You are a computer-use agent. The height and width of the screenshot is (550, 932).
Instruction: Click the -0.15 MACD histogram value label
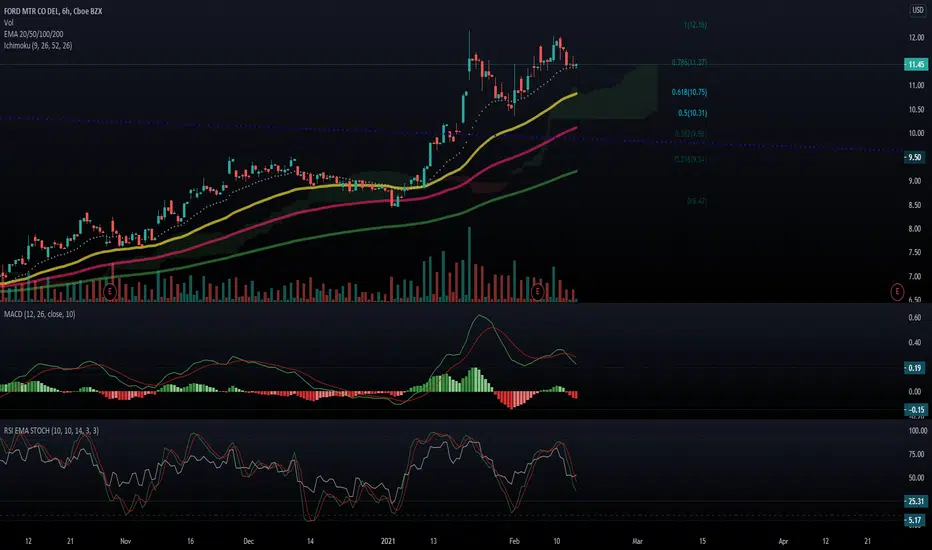(x=916, y=410)
